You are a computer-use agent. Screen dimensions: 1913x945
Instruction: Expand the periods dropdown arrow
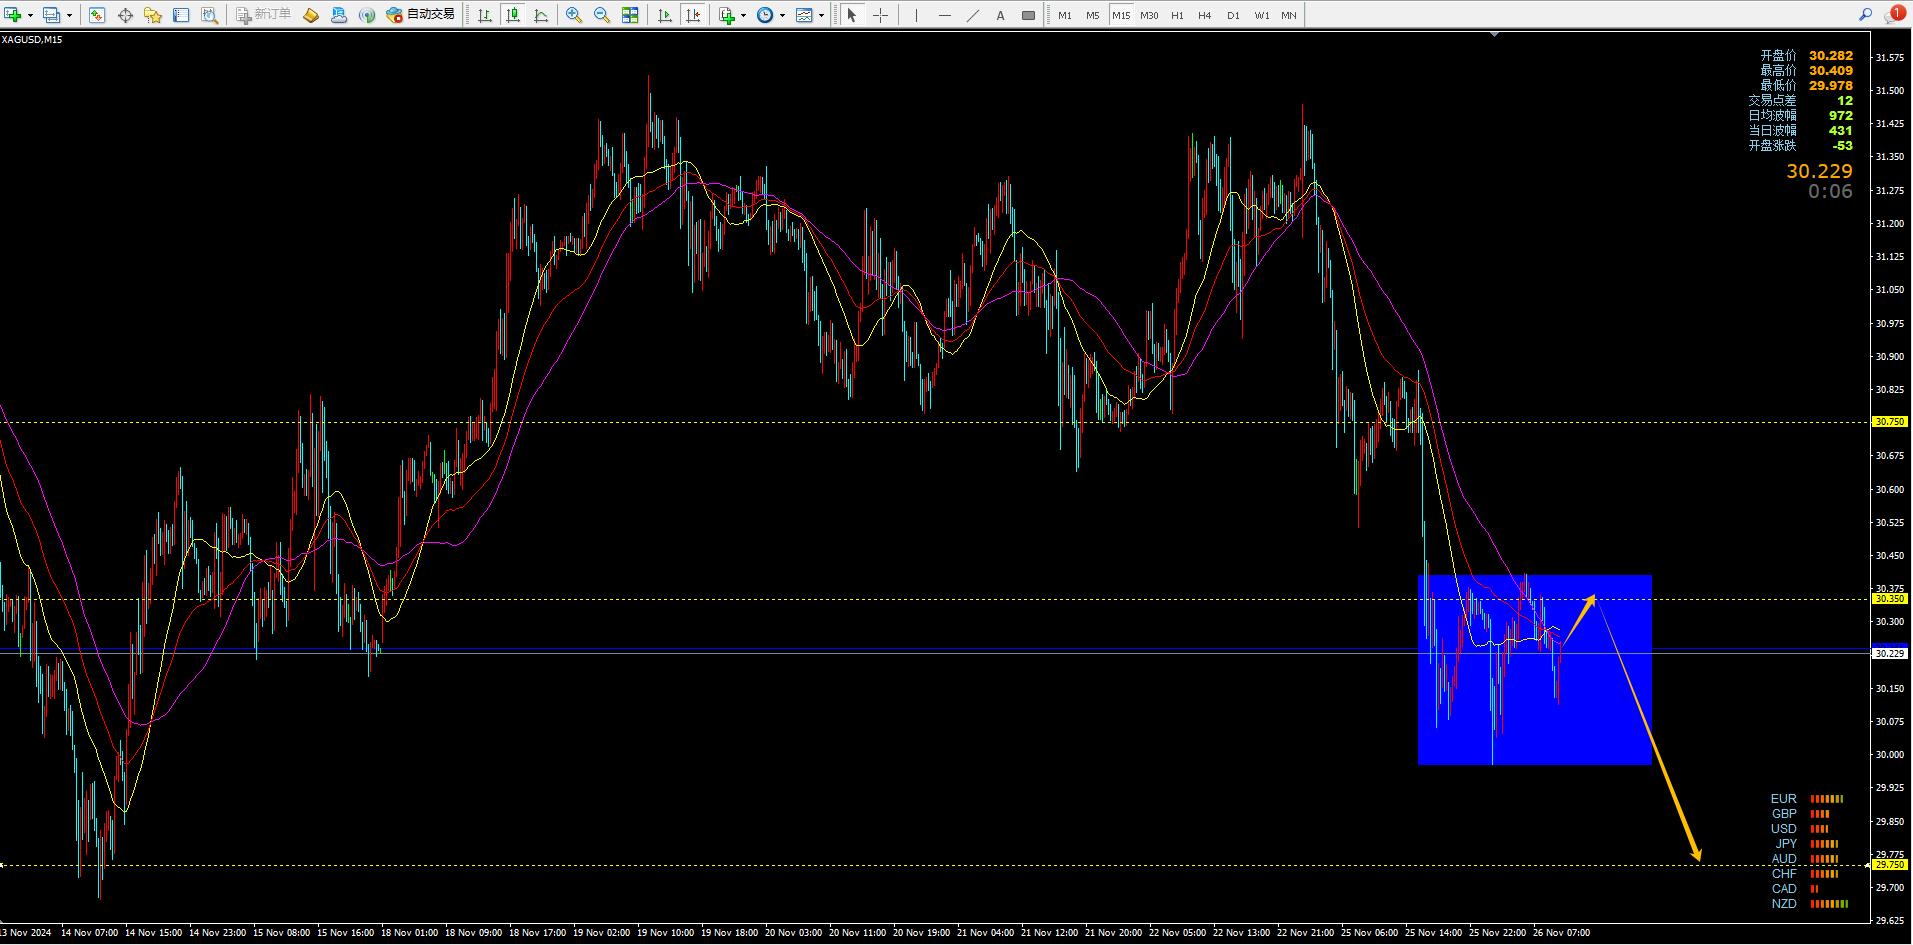pos(783,15)
